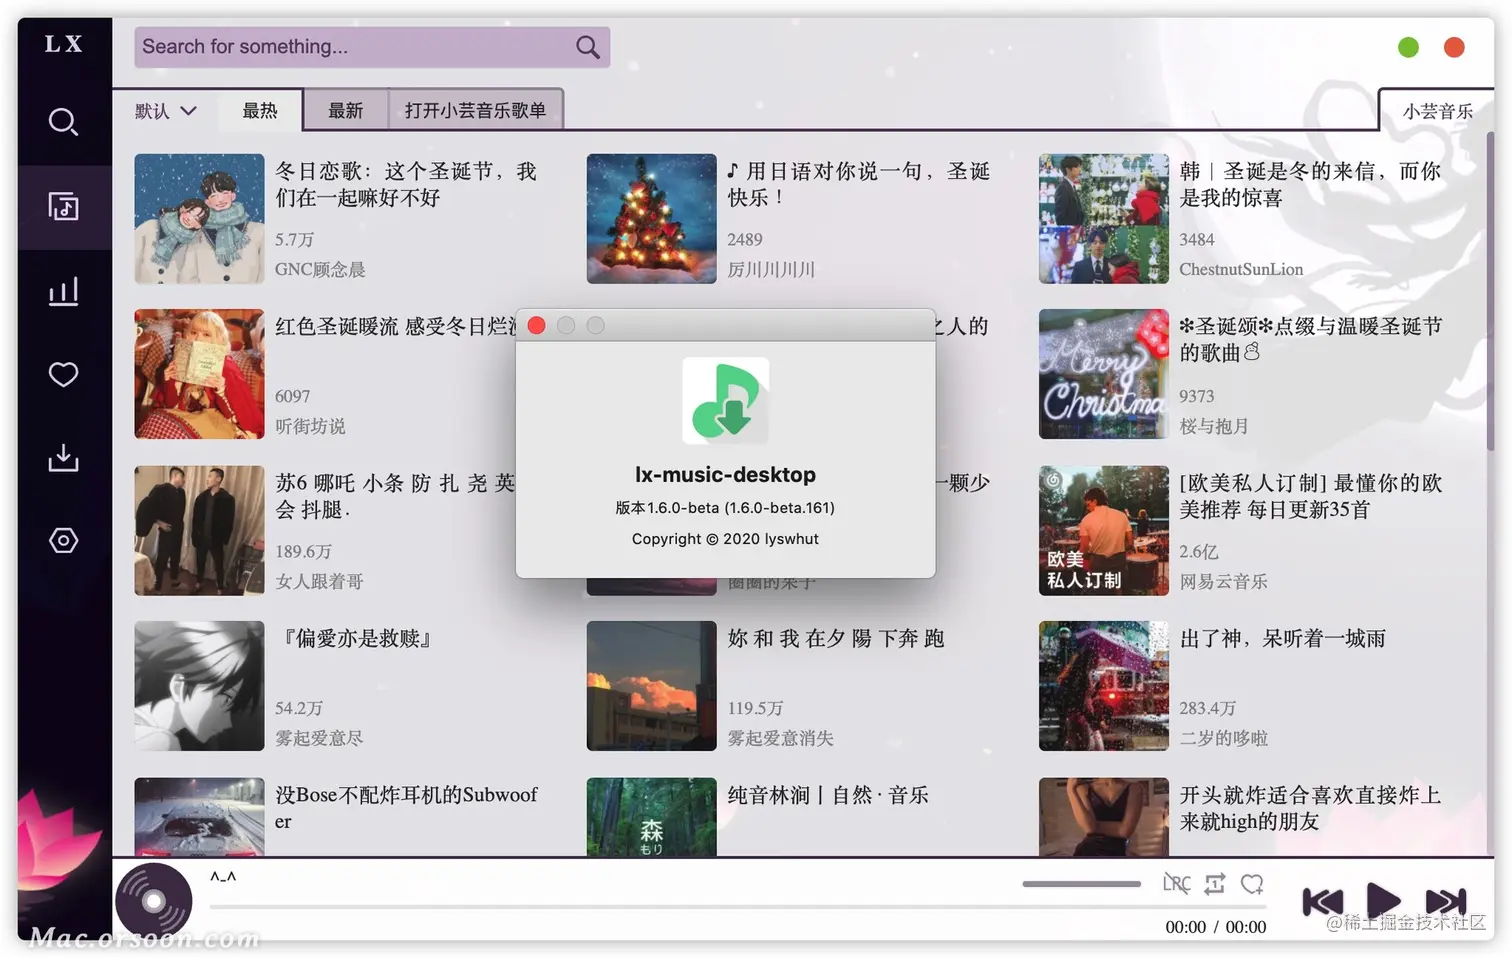Open my favorites heart icon in sidebar
1512x958 pixels.
[63, 375]
